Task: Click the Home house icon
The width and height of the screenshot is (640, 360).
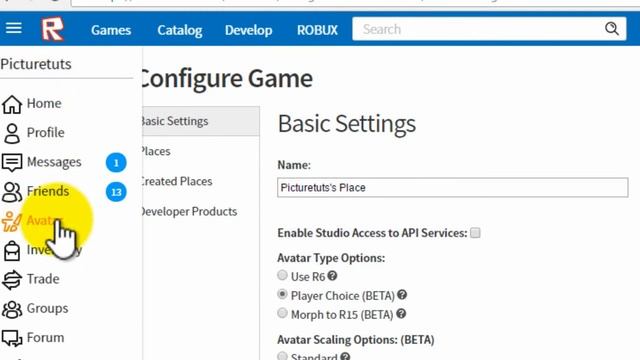Action: pyautogui.click(x=12, y=104)
